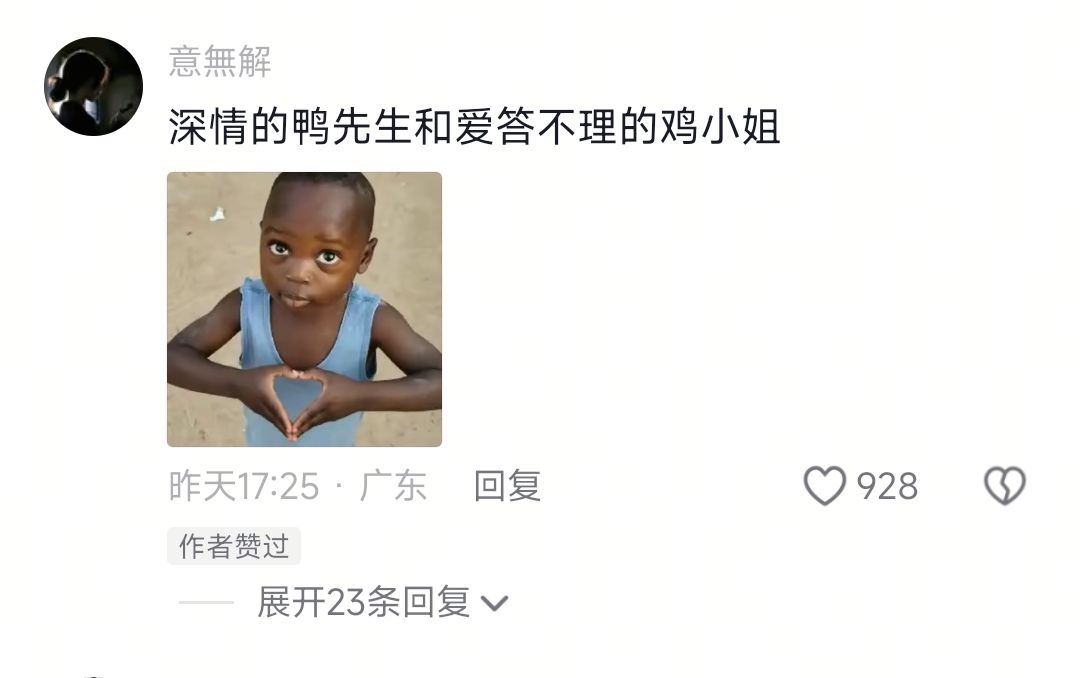The height and width of the screenshot is (678, 1080).
Task: Open the profile avatar of 意無解
Action: click(94, 86)
